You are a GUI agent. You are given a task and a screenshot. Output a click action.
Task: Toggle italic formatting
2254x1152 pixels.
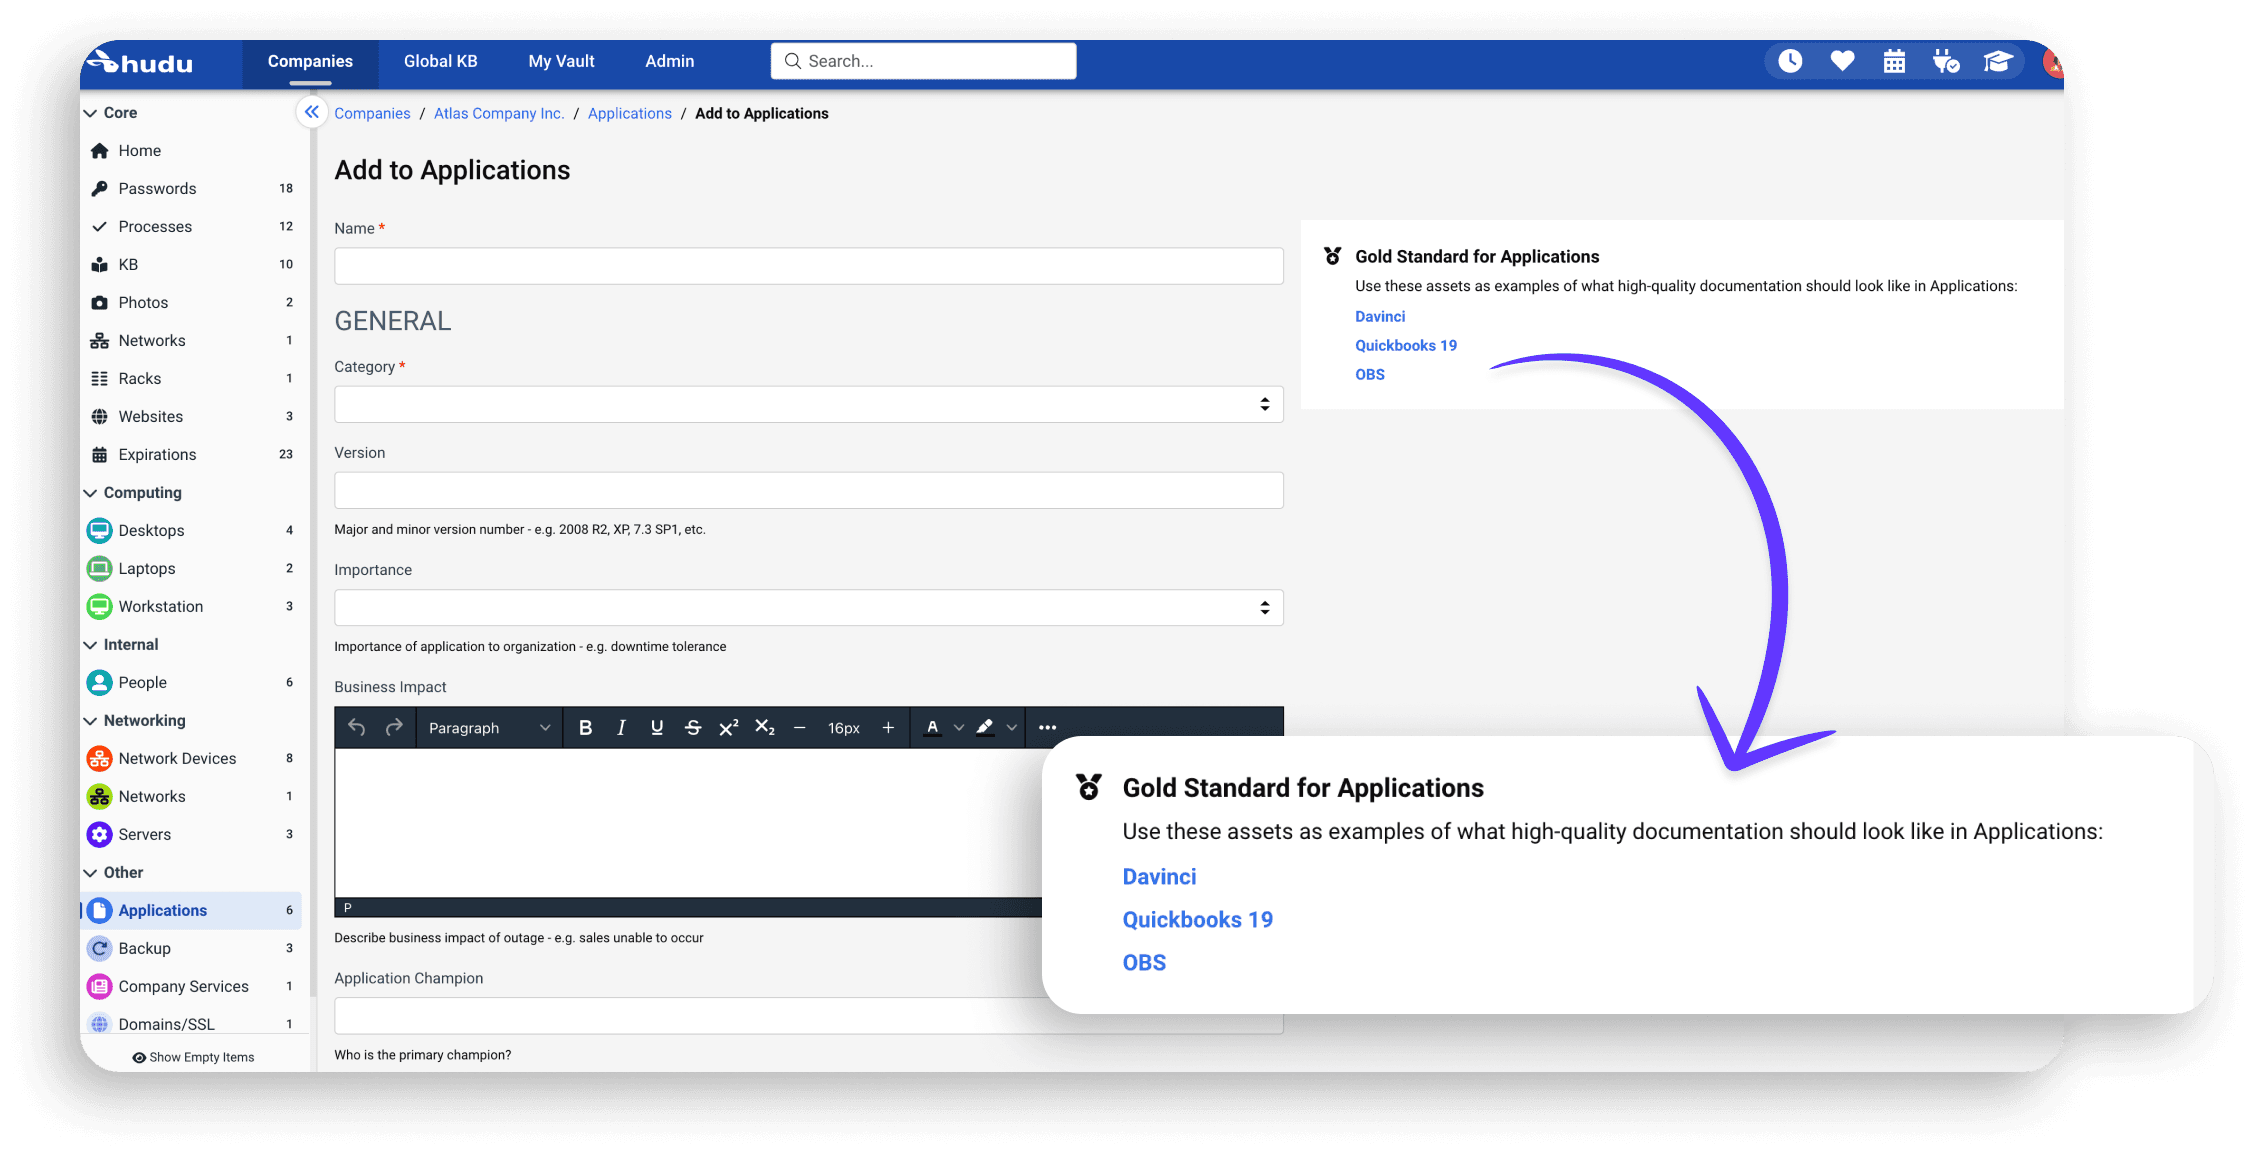point(621,728)
